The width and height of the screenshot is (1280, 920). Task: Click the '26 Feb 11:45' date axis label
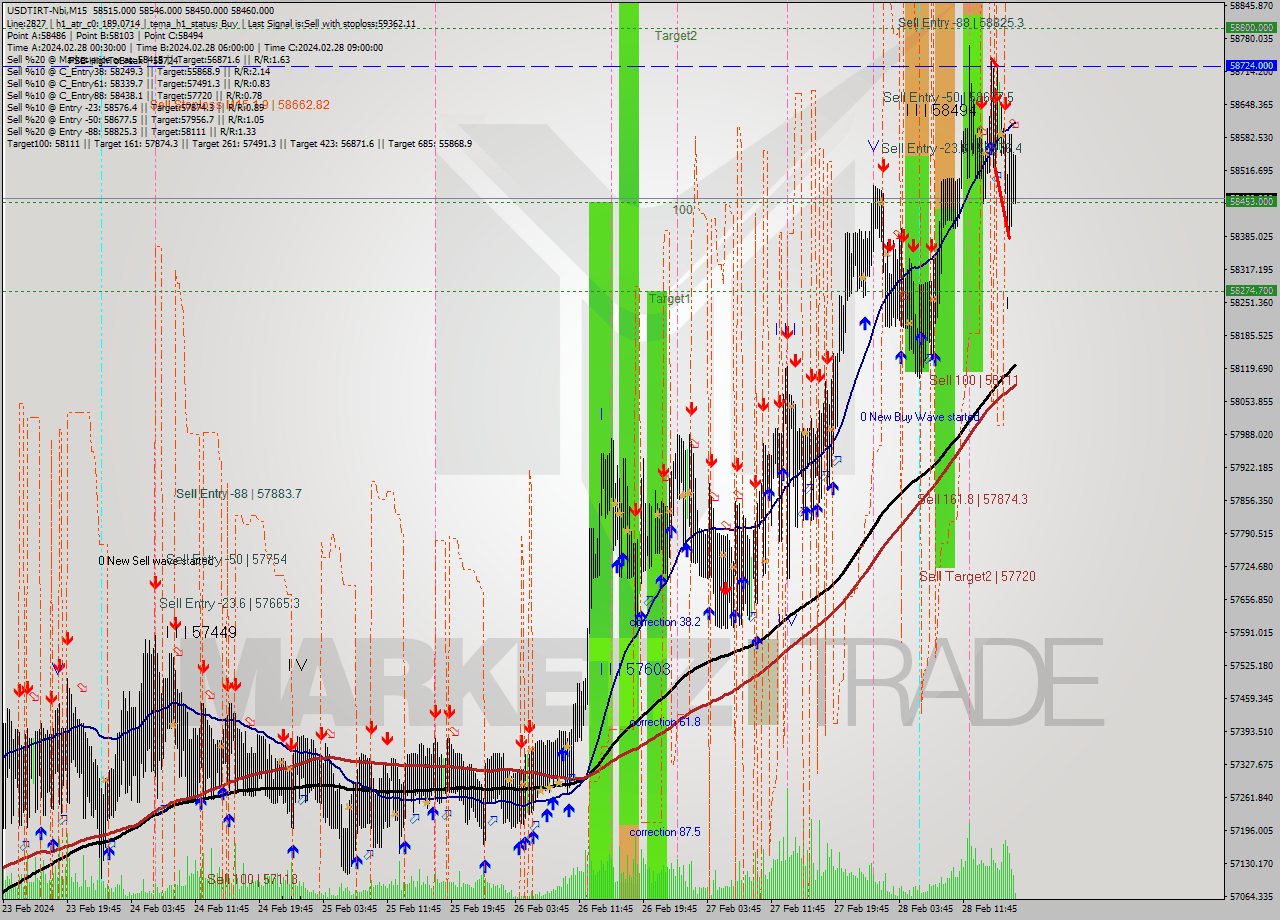pos(606,909)
